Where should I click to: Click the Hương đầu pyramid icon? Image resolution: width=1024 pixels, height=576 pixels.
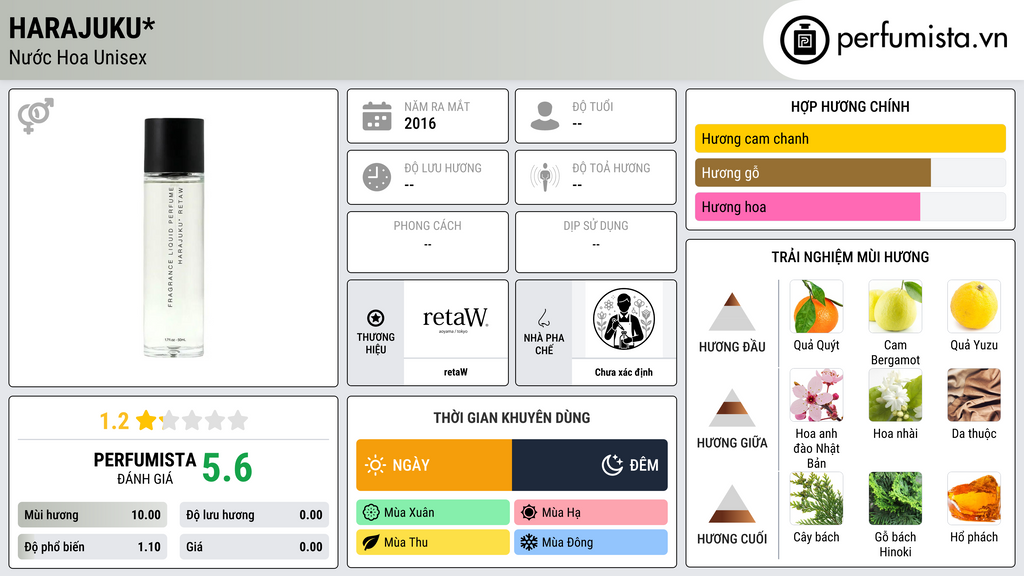point(732,312)
